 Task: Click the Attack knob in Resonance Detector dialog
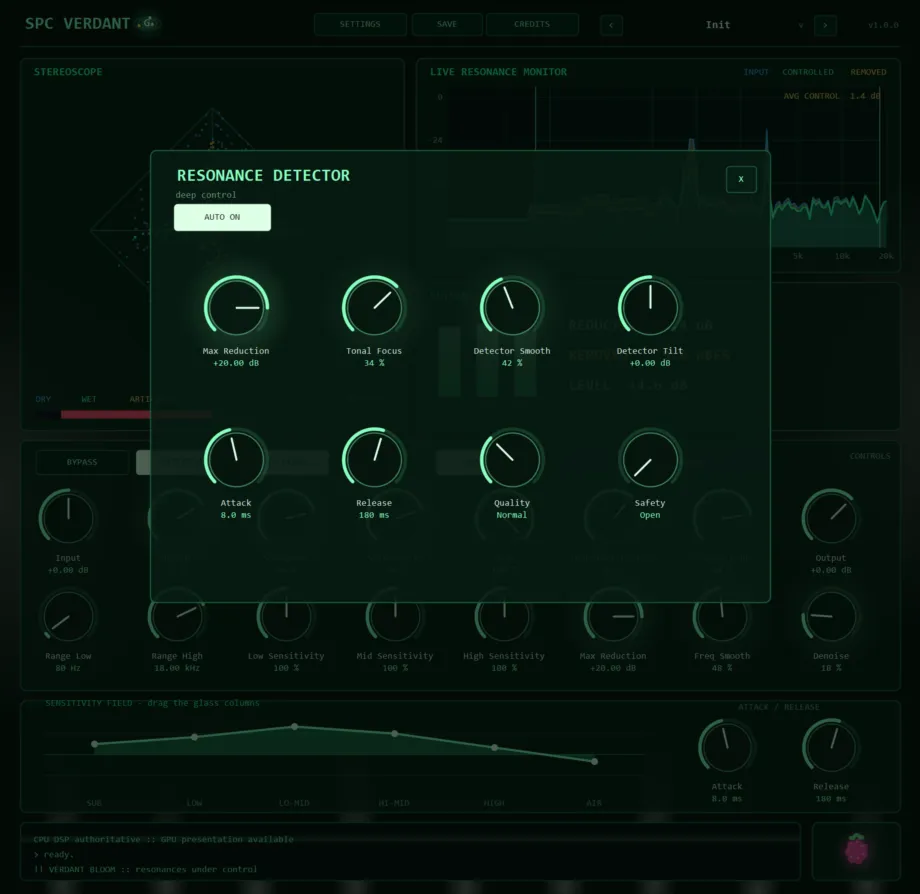[236, 459]
